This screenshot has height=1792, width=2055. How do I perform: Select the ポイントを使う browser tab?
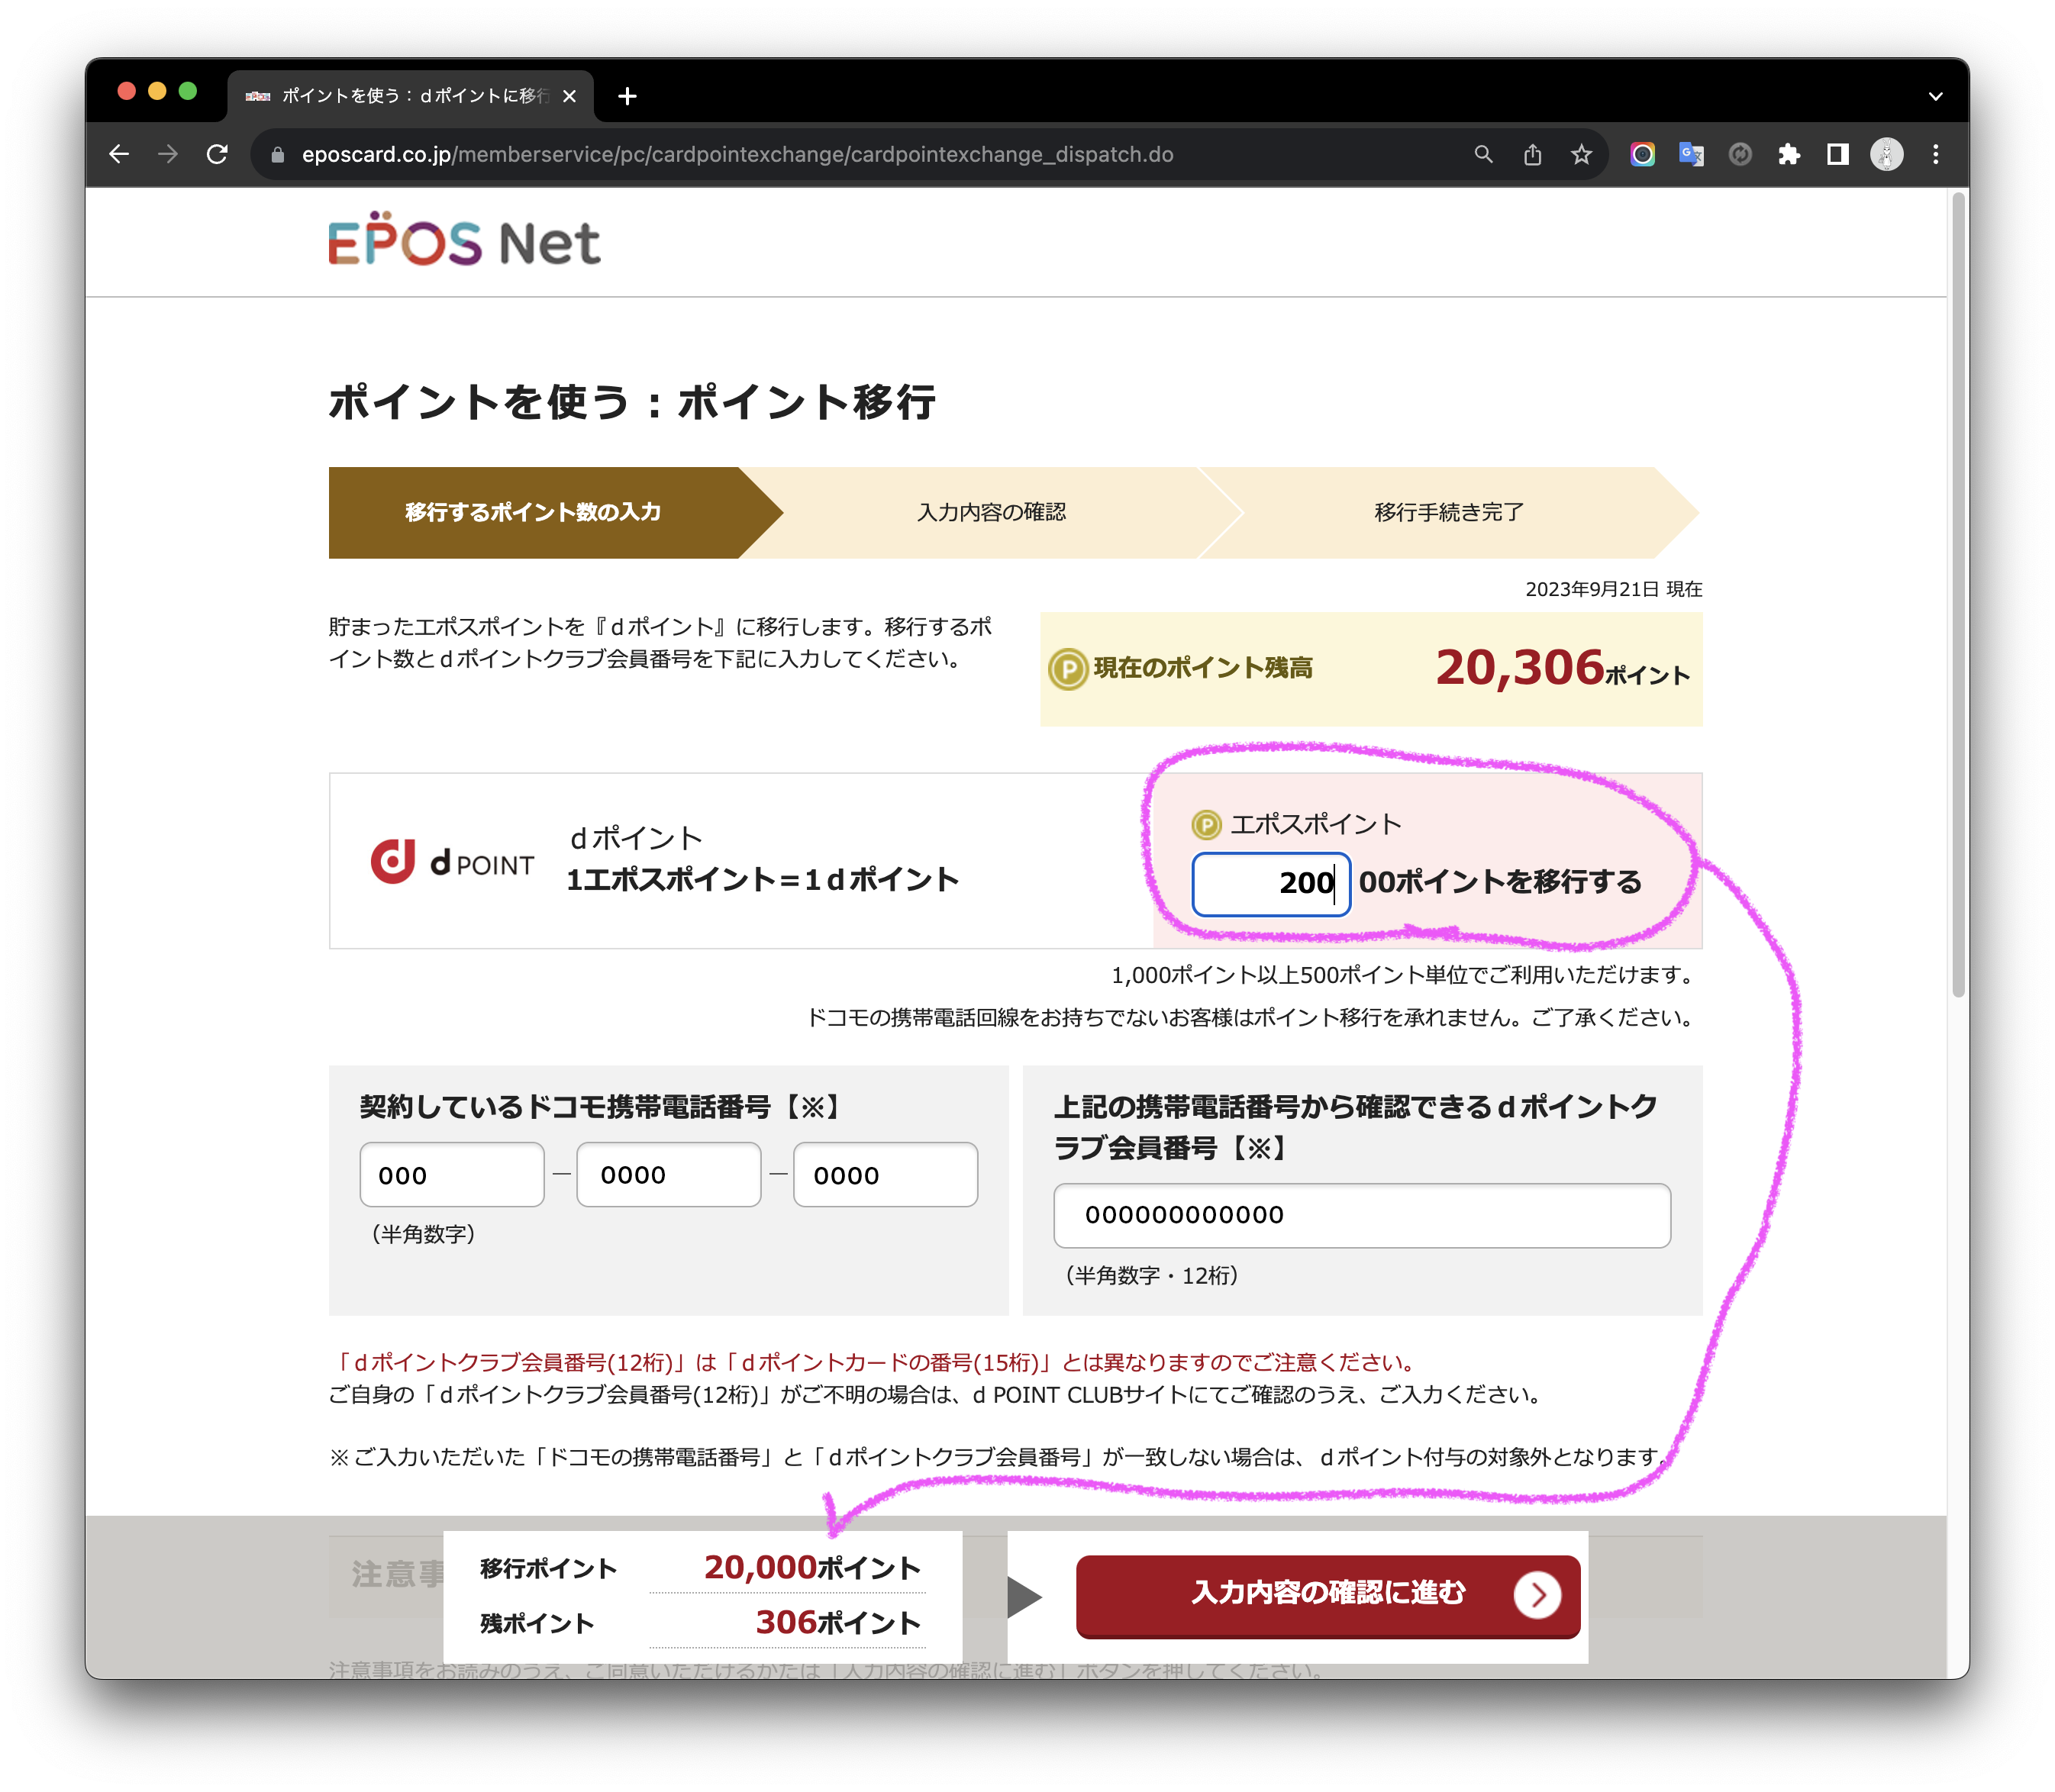click(410, 96)
